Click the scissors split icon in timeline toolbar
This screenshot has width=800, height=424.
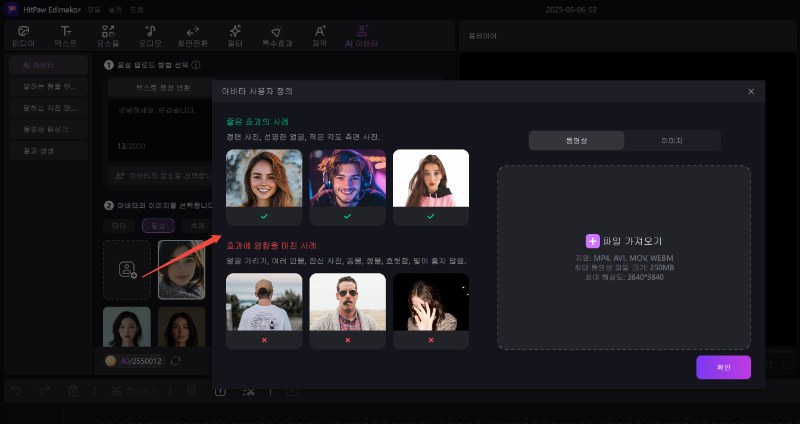(x=116, y=391)
